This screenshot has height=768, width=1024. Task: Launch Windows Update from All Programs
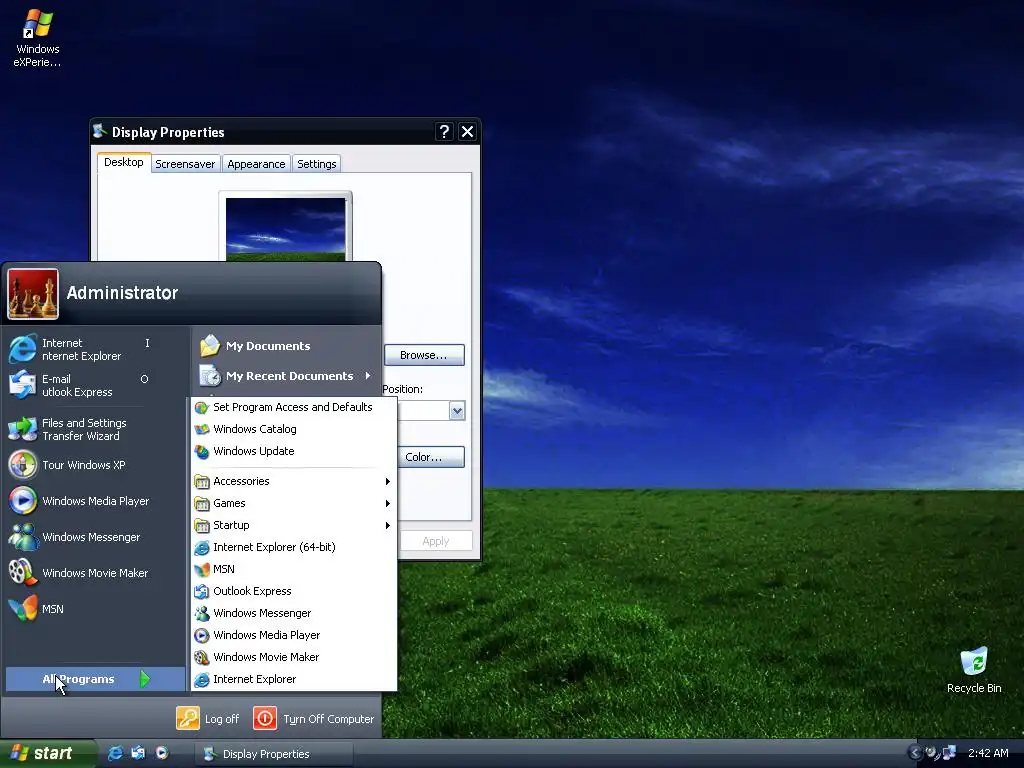pos(294,451)
